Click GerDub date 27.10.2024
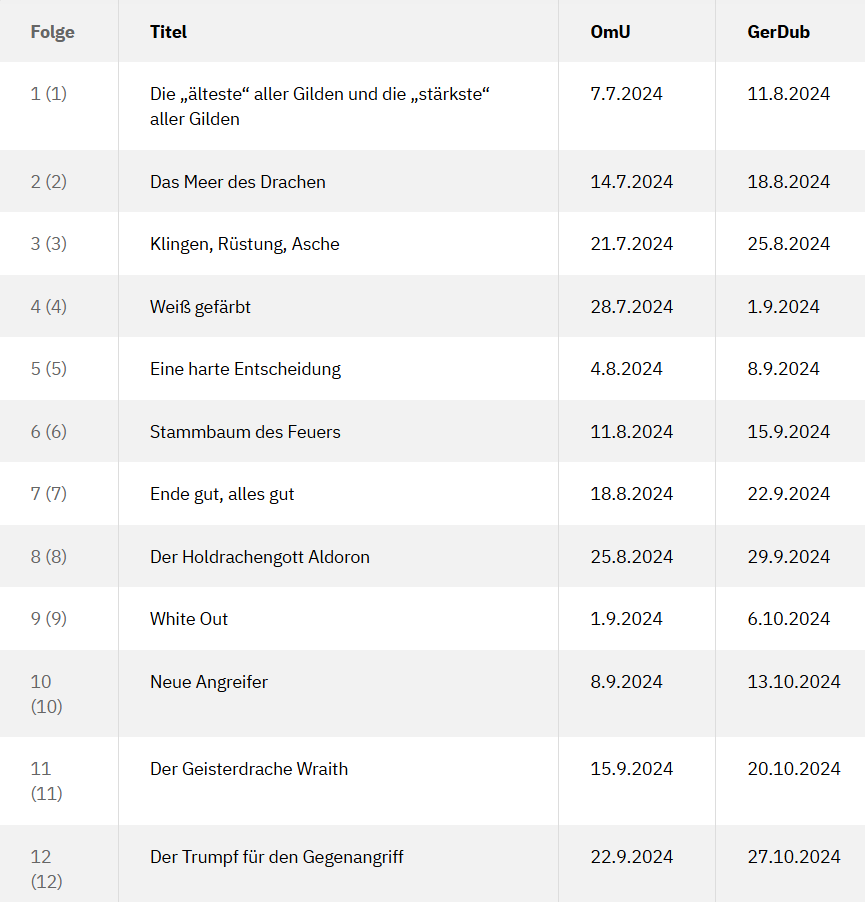865x902 pixels. coord(794,857)
